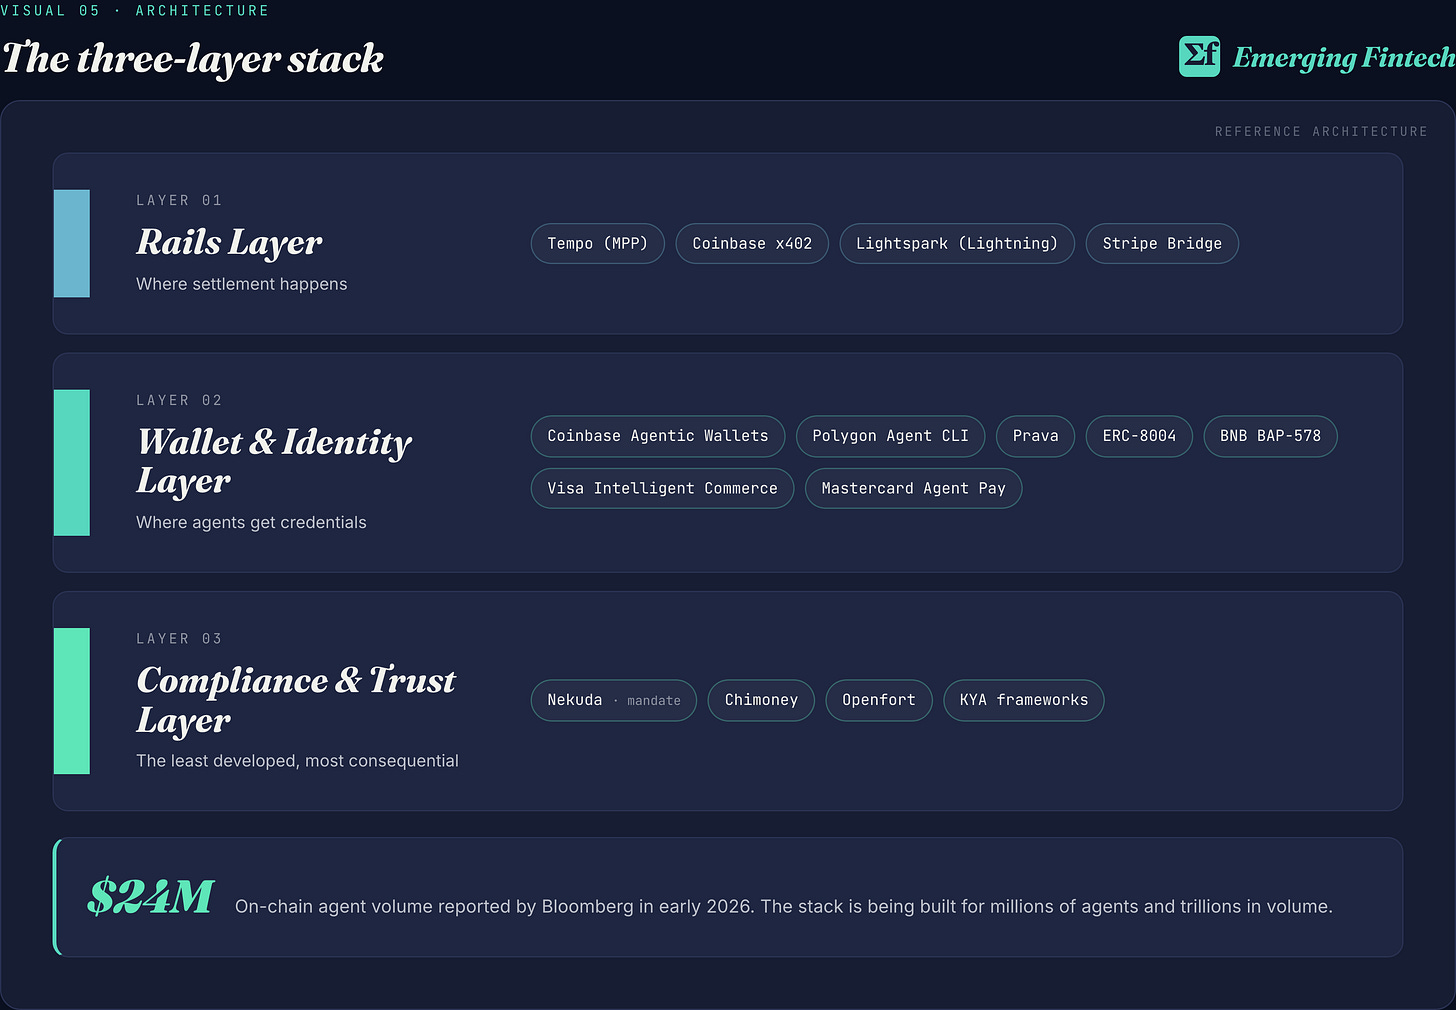Click 'The three-layer stack' title
This screenshot has width=1456, height=1010.
tap(193, 58)
